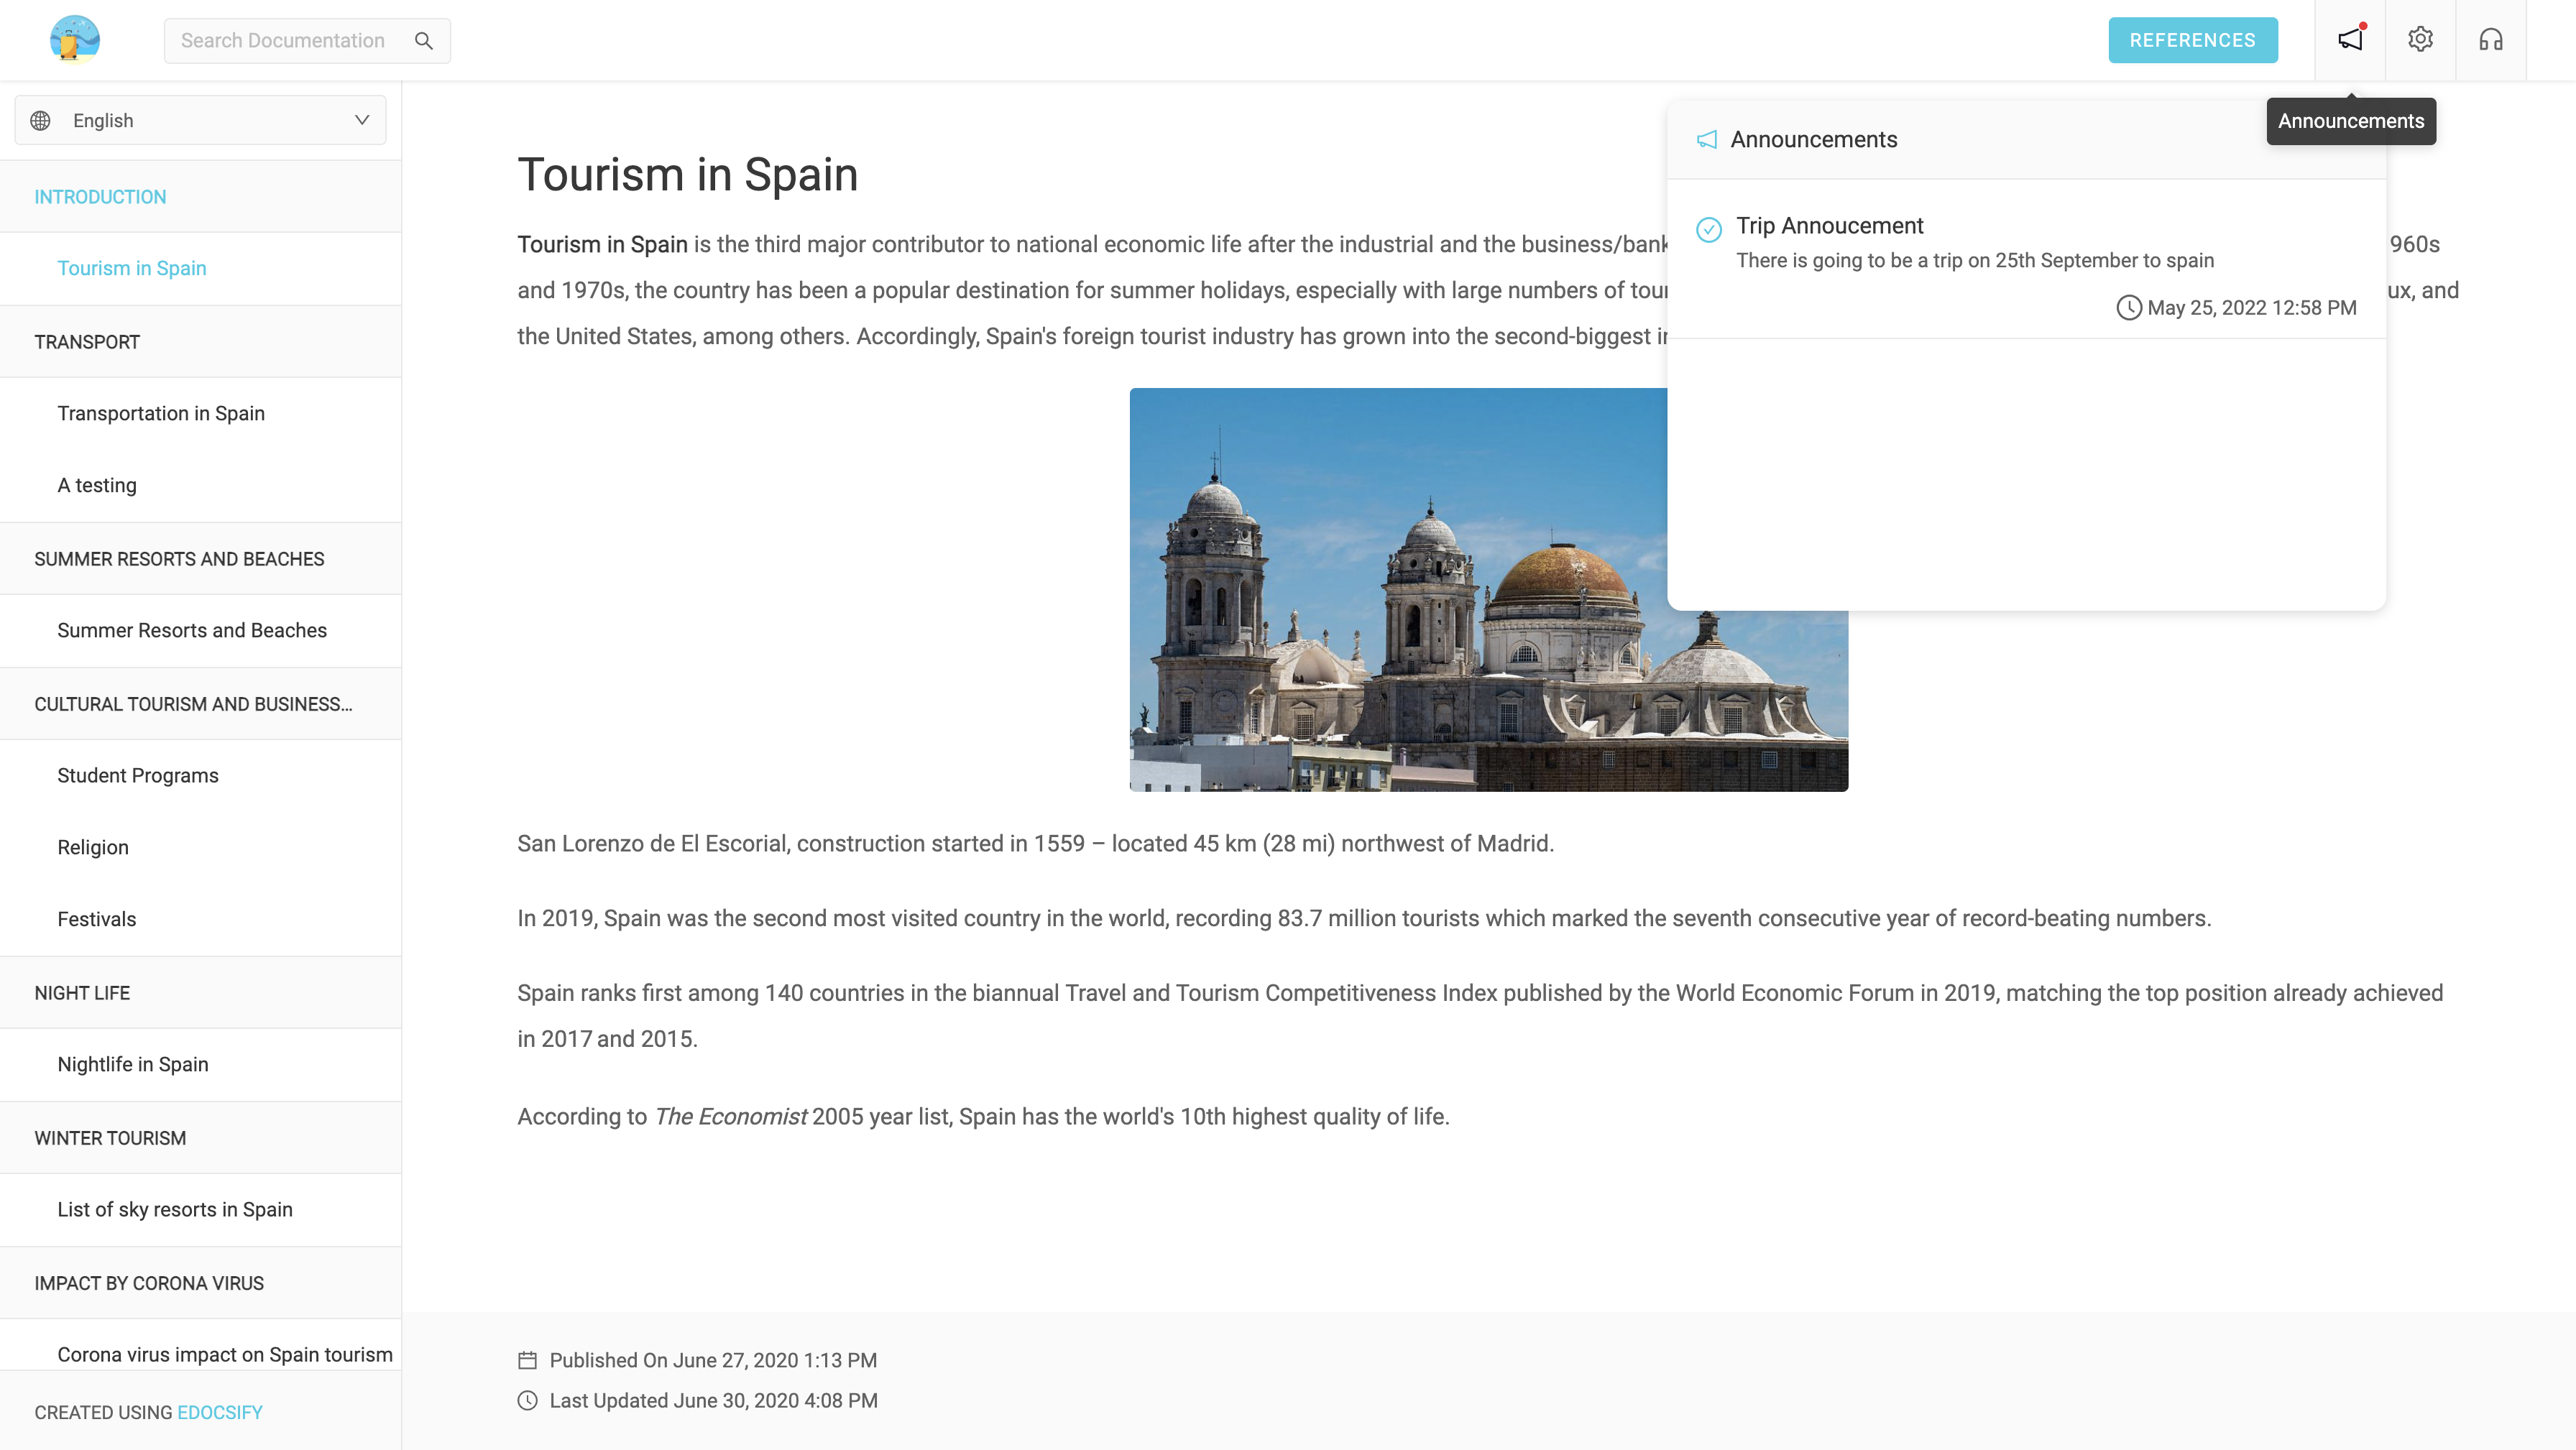
Task: Open Transportation in Spain page
Action: 201,414
